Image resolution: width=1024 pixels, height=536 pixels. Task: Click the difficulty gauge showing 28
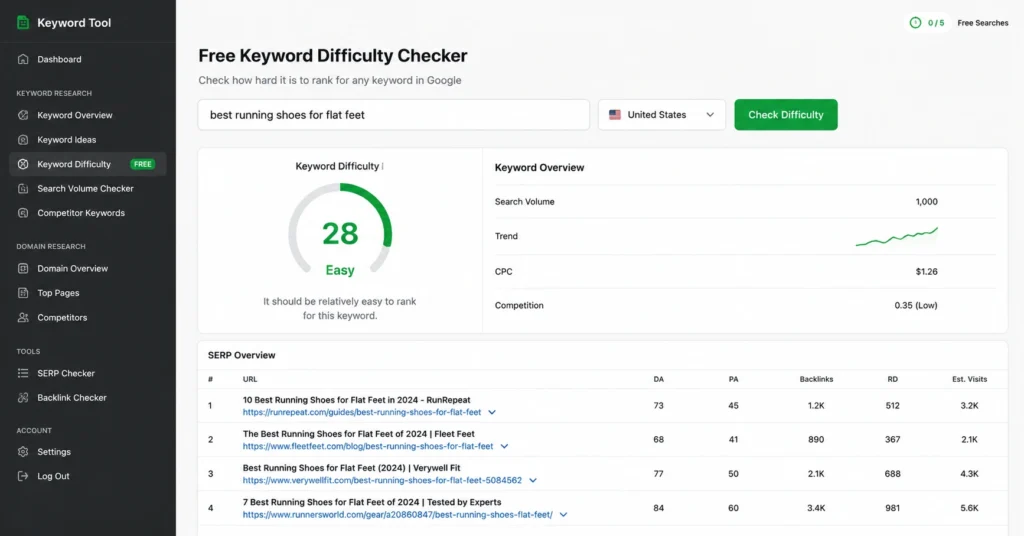(x=340, y=230)
